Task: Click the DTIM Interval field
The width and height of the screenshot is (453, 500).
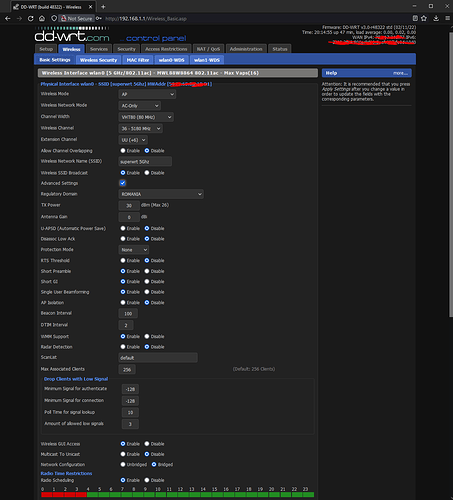Action: point(126,325)
